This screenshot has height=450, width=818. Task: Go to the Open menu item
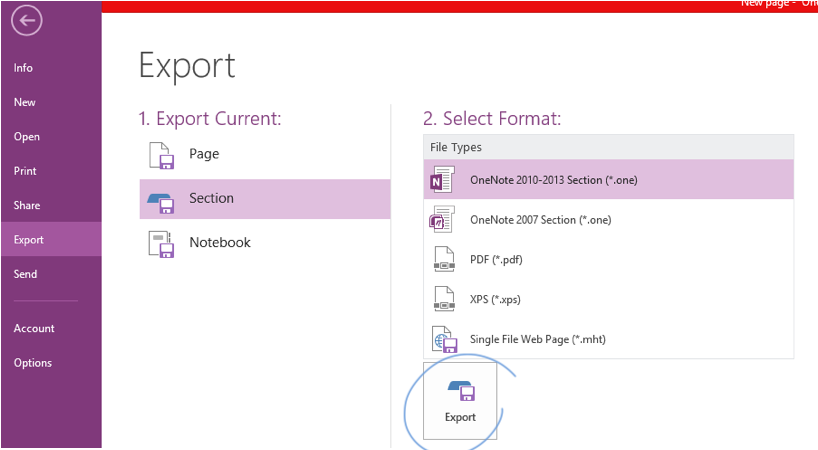pyautogui.click(x=27, y=137)
